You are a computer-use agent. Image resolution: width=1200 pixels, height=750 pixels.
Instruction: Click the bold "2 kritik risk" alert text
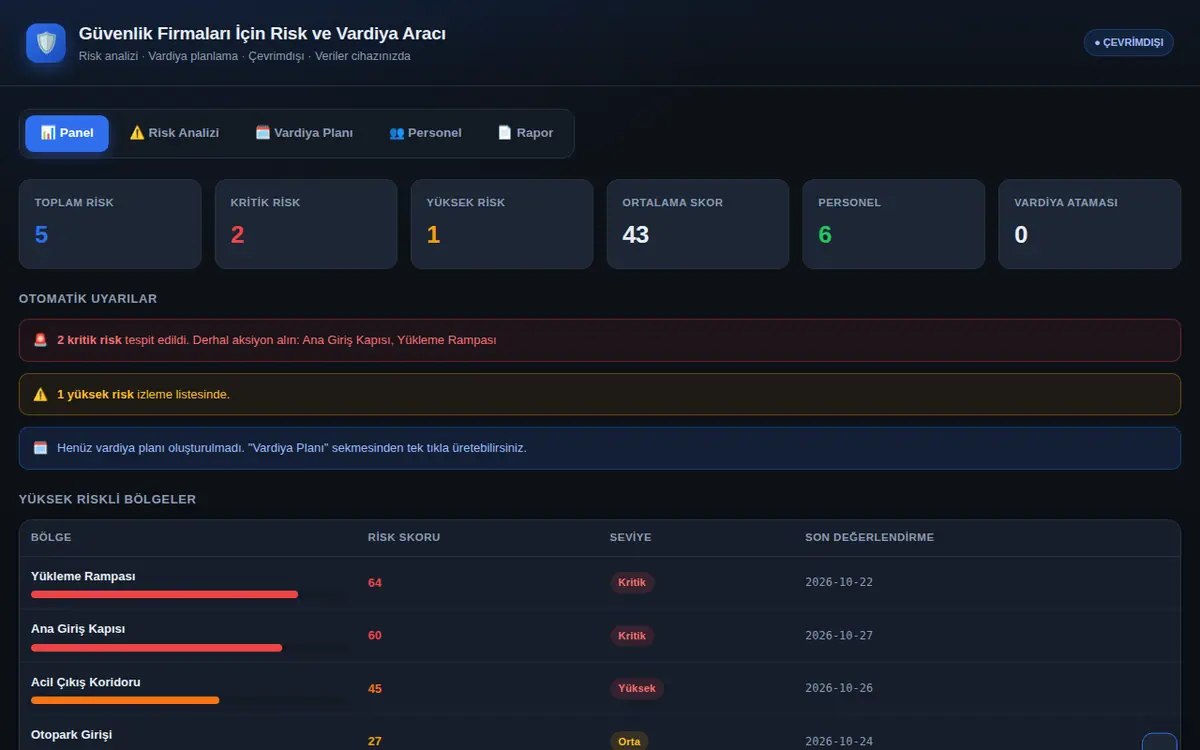pos(89,340)
